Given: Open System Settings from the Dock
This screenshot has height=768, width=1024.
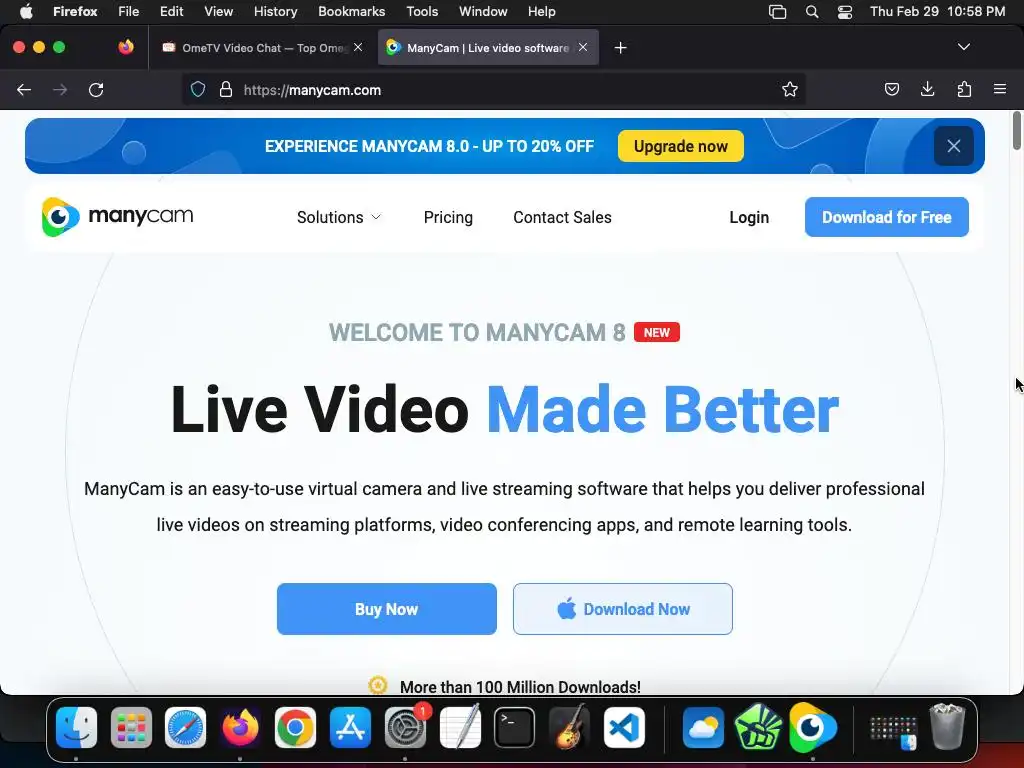Looking at the screenshot, I should [405, 727].
